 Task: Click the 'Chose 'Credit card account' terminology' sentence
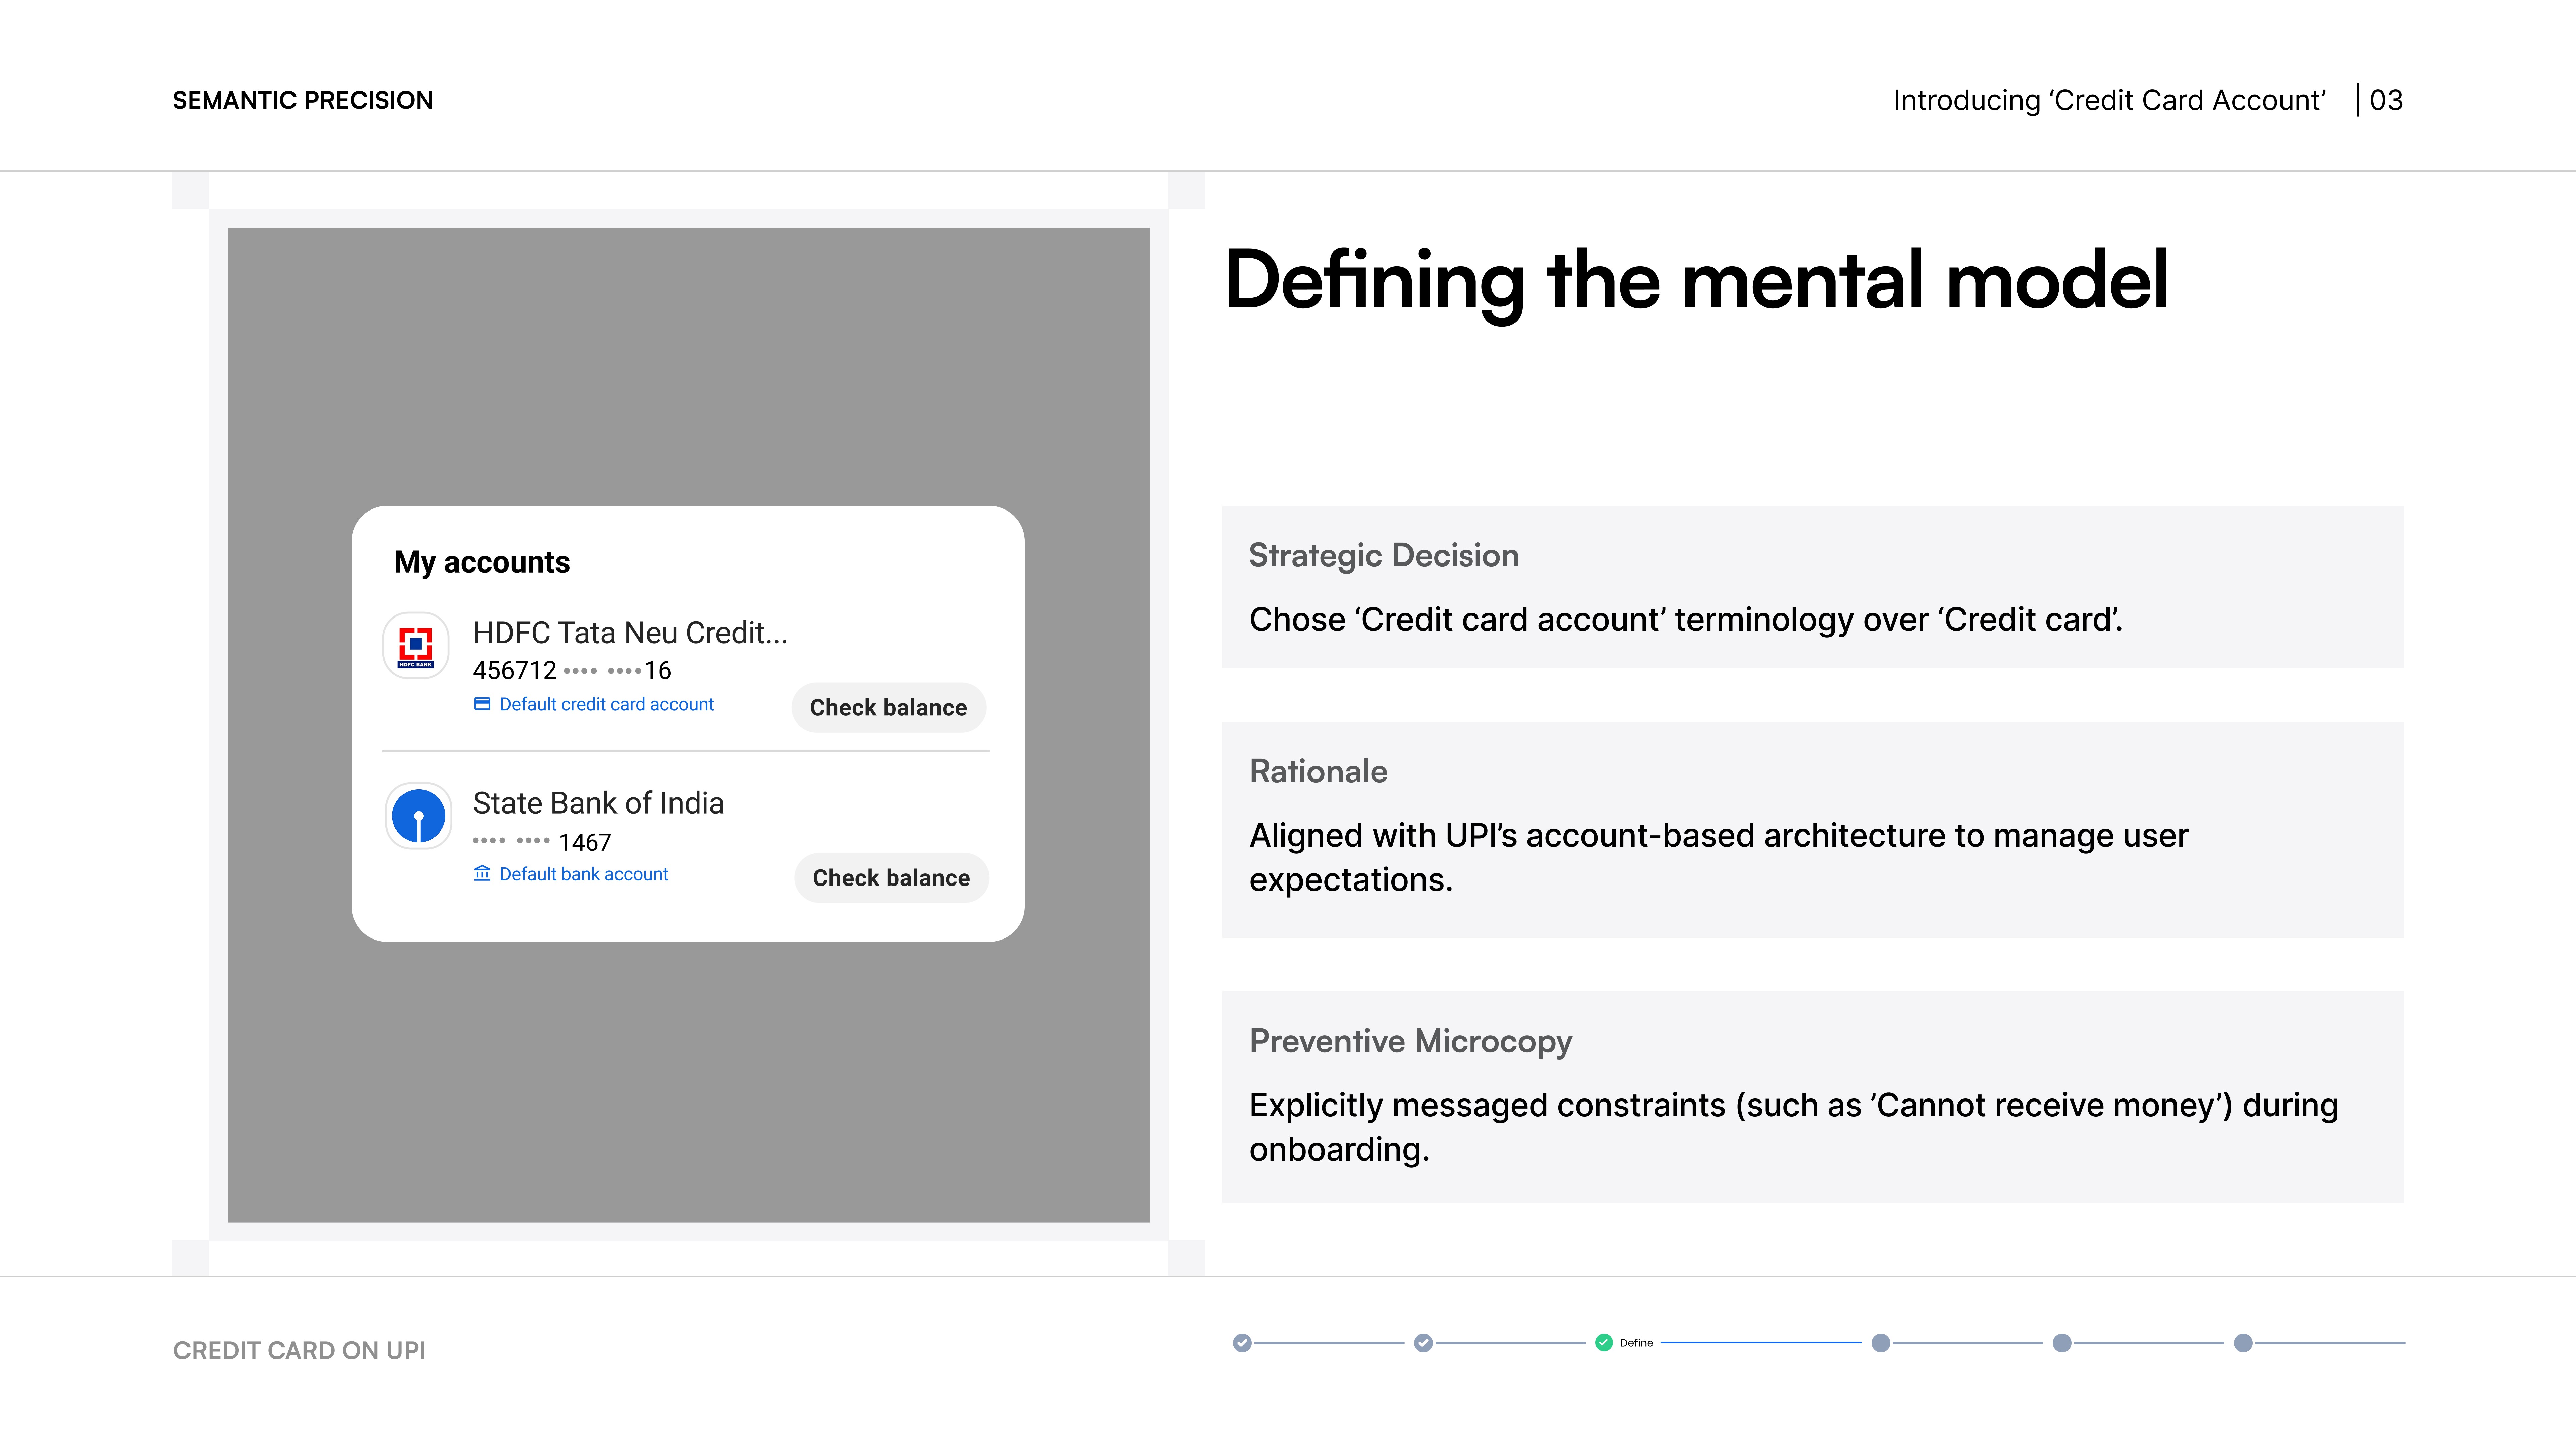pos(1686,620)
